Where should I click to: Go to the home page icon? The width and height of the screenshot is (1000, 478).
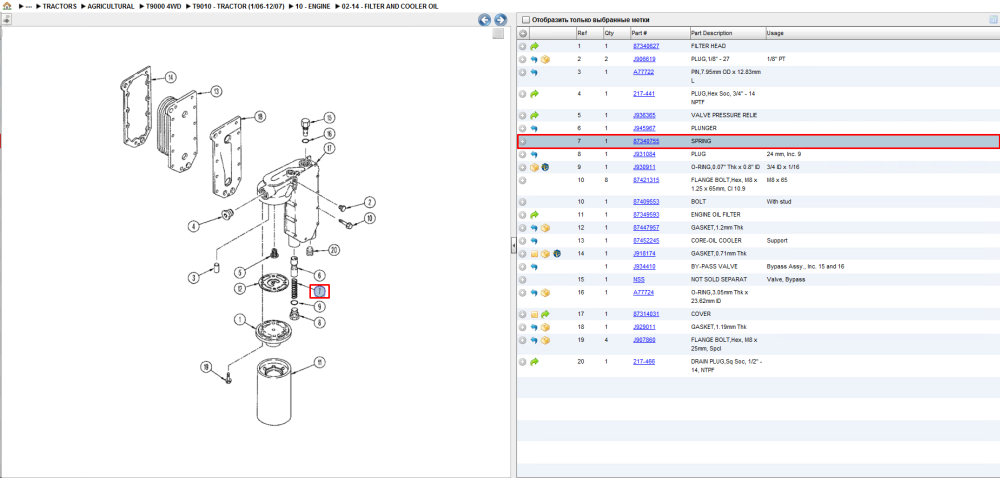click(x=7, y=6)
